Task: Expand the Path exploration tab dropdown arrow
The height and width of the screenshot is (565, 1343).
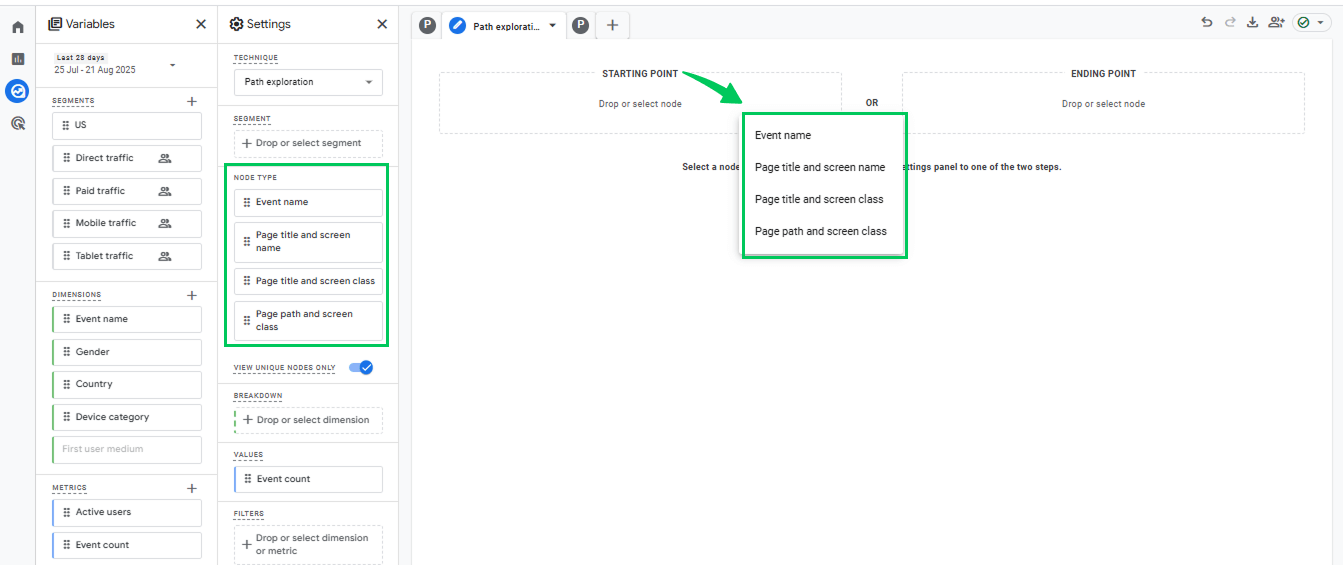Action: point(552,26)
